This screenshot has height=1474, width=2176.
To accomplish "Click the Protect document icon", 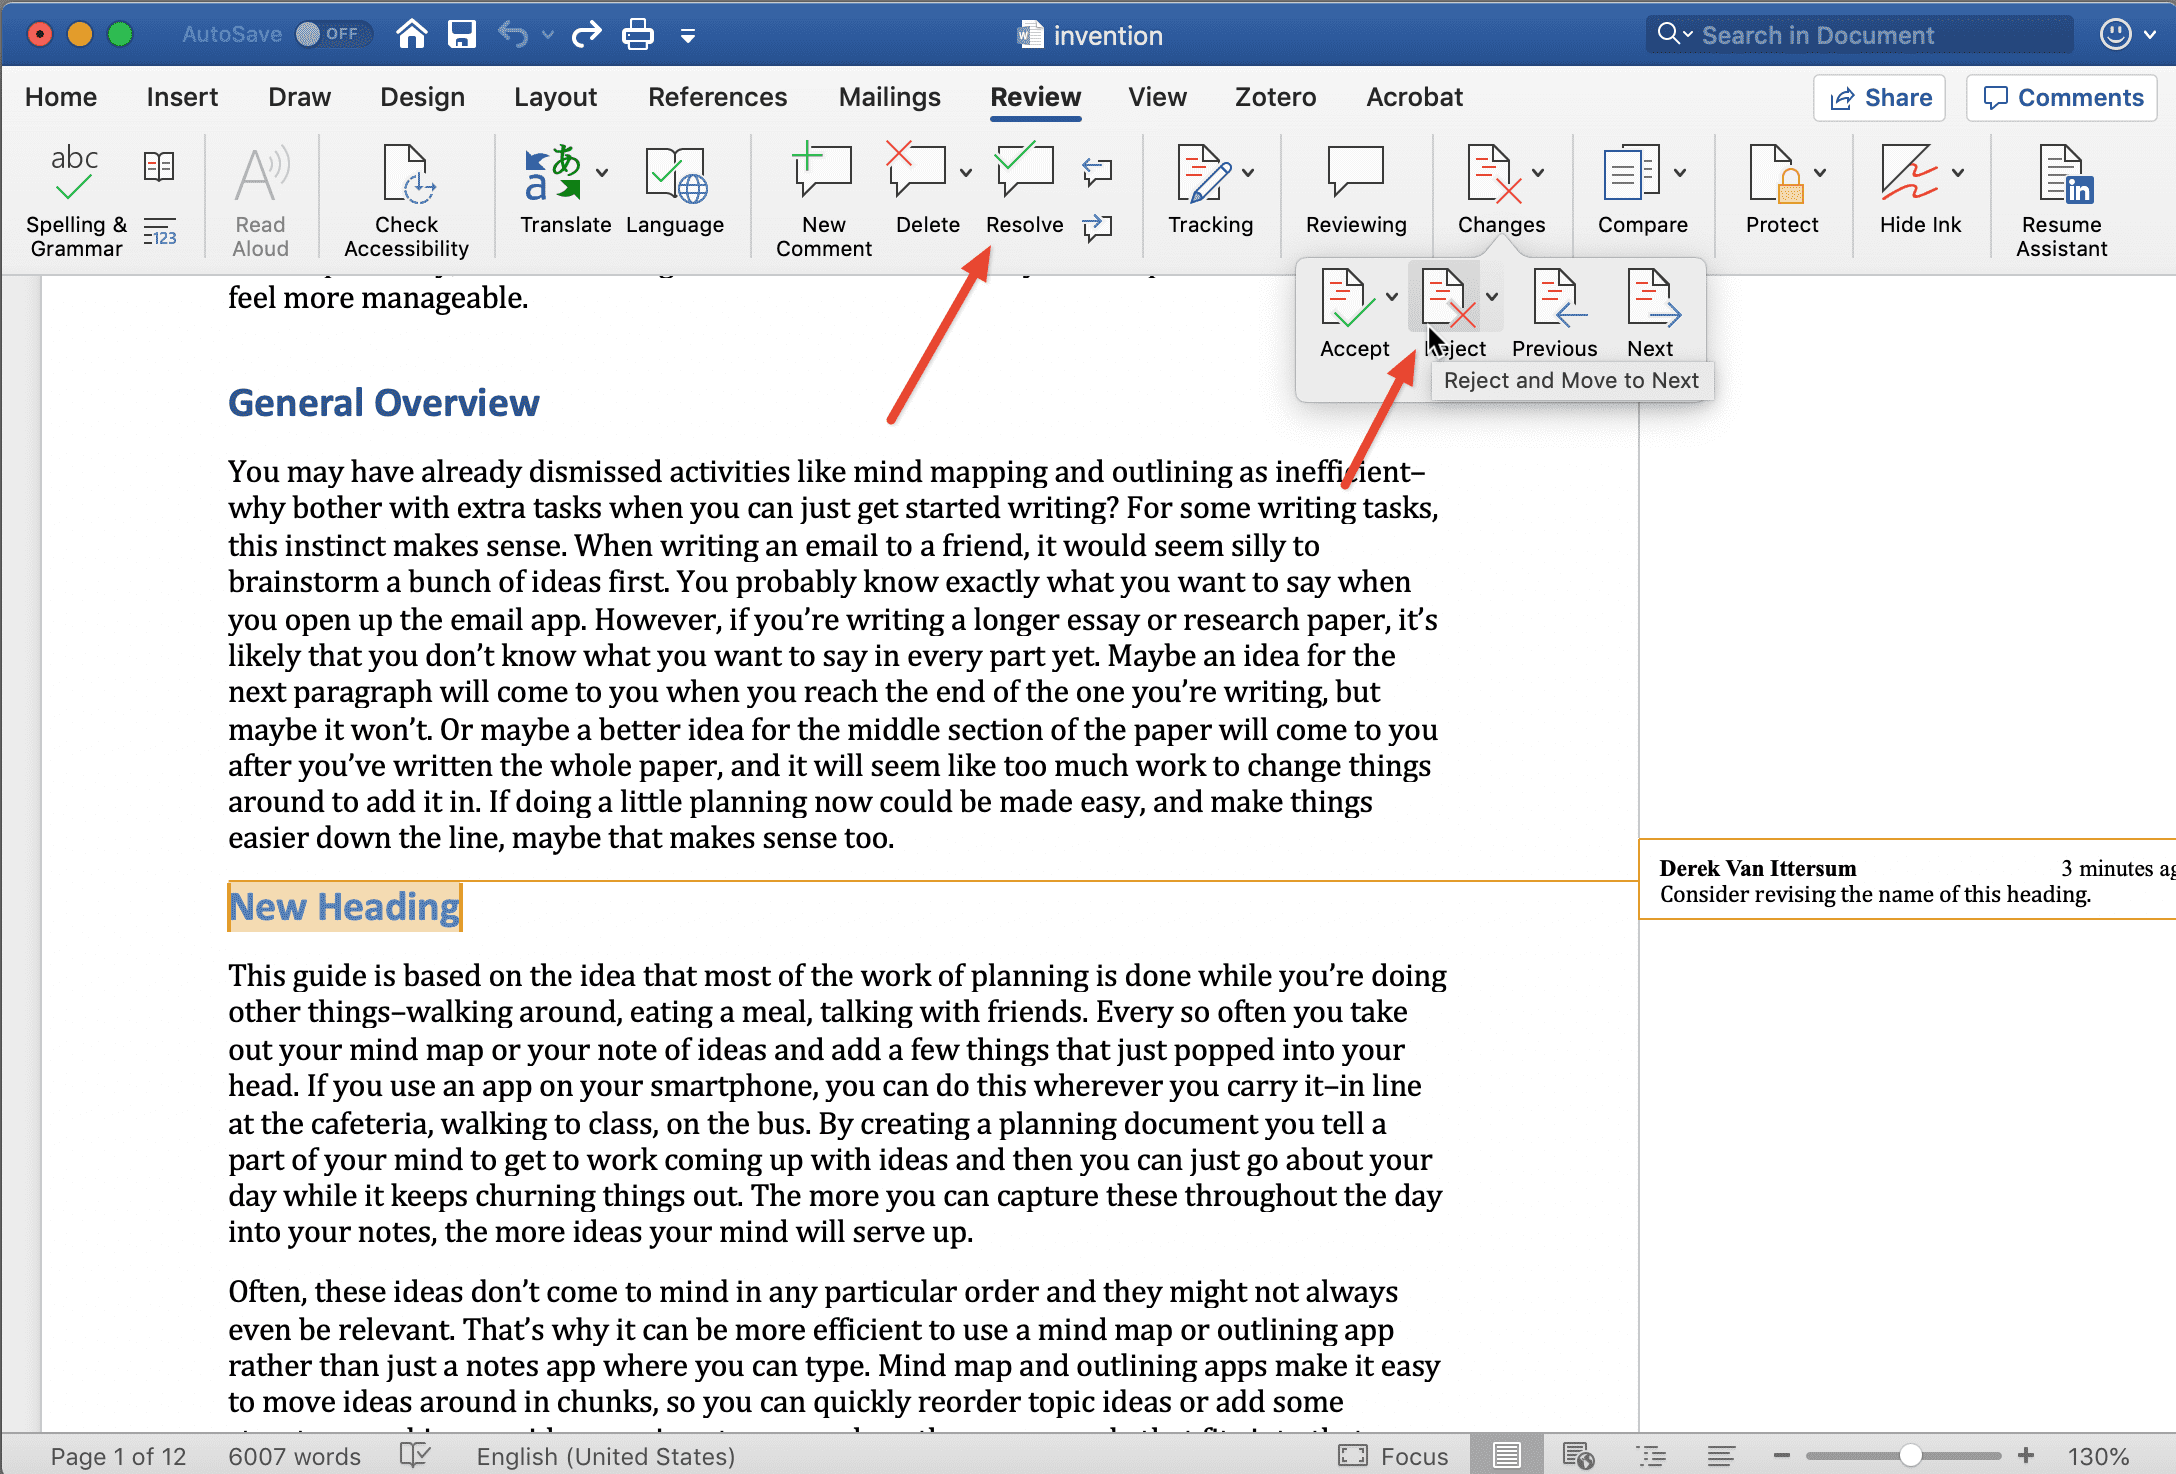I will point(1775,174).
